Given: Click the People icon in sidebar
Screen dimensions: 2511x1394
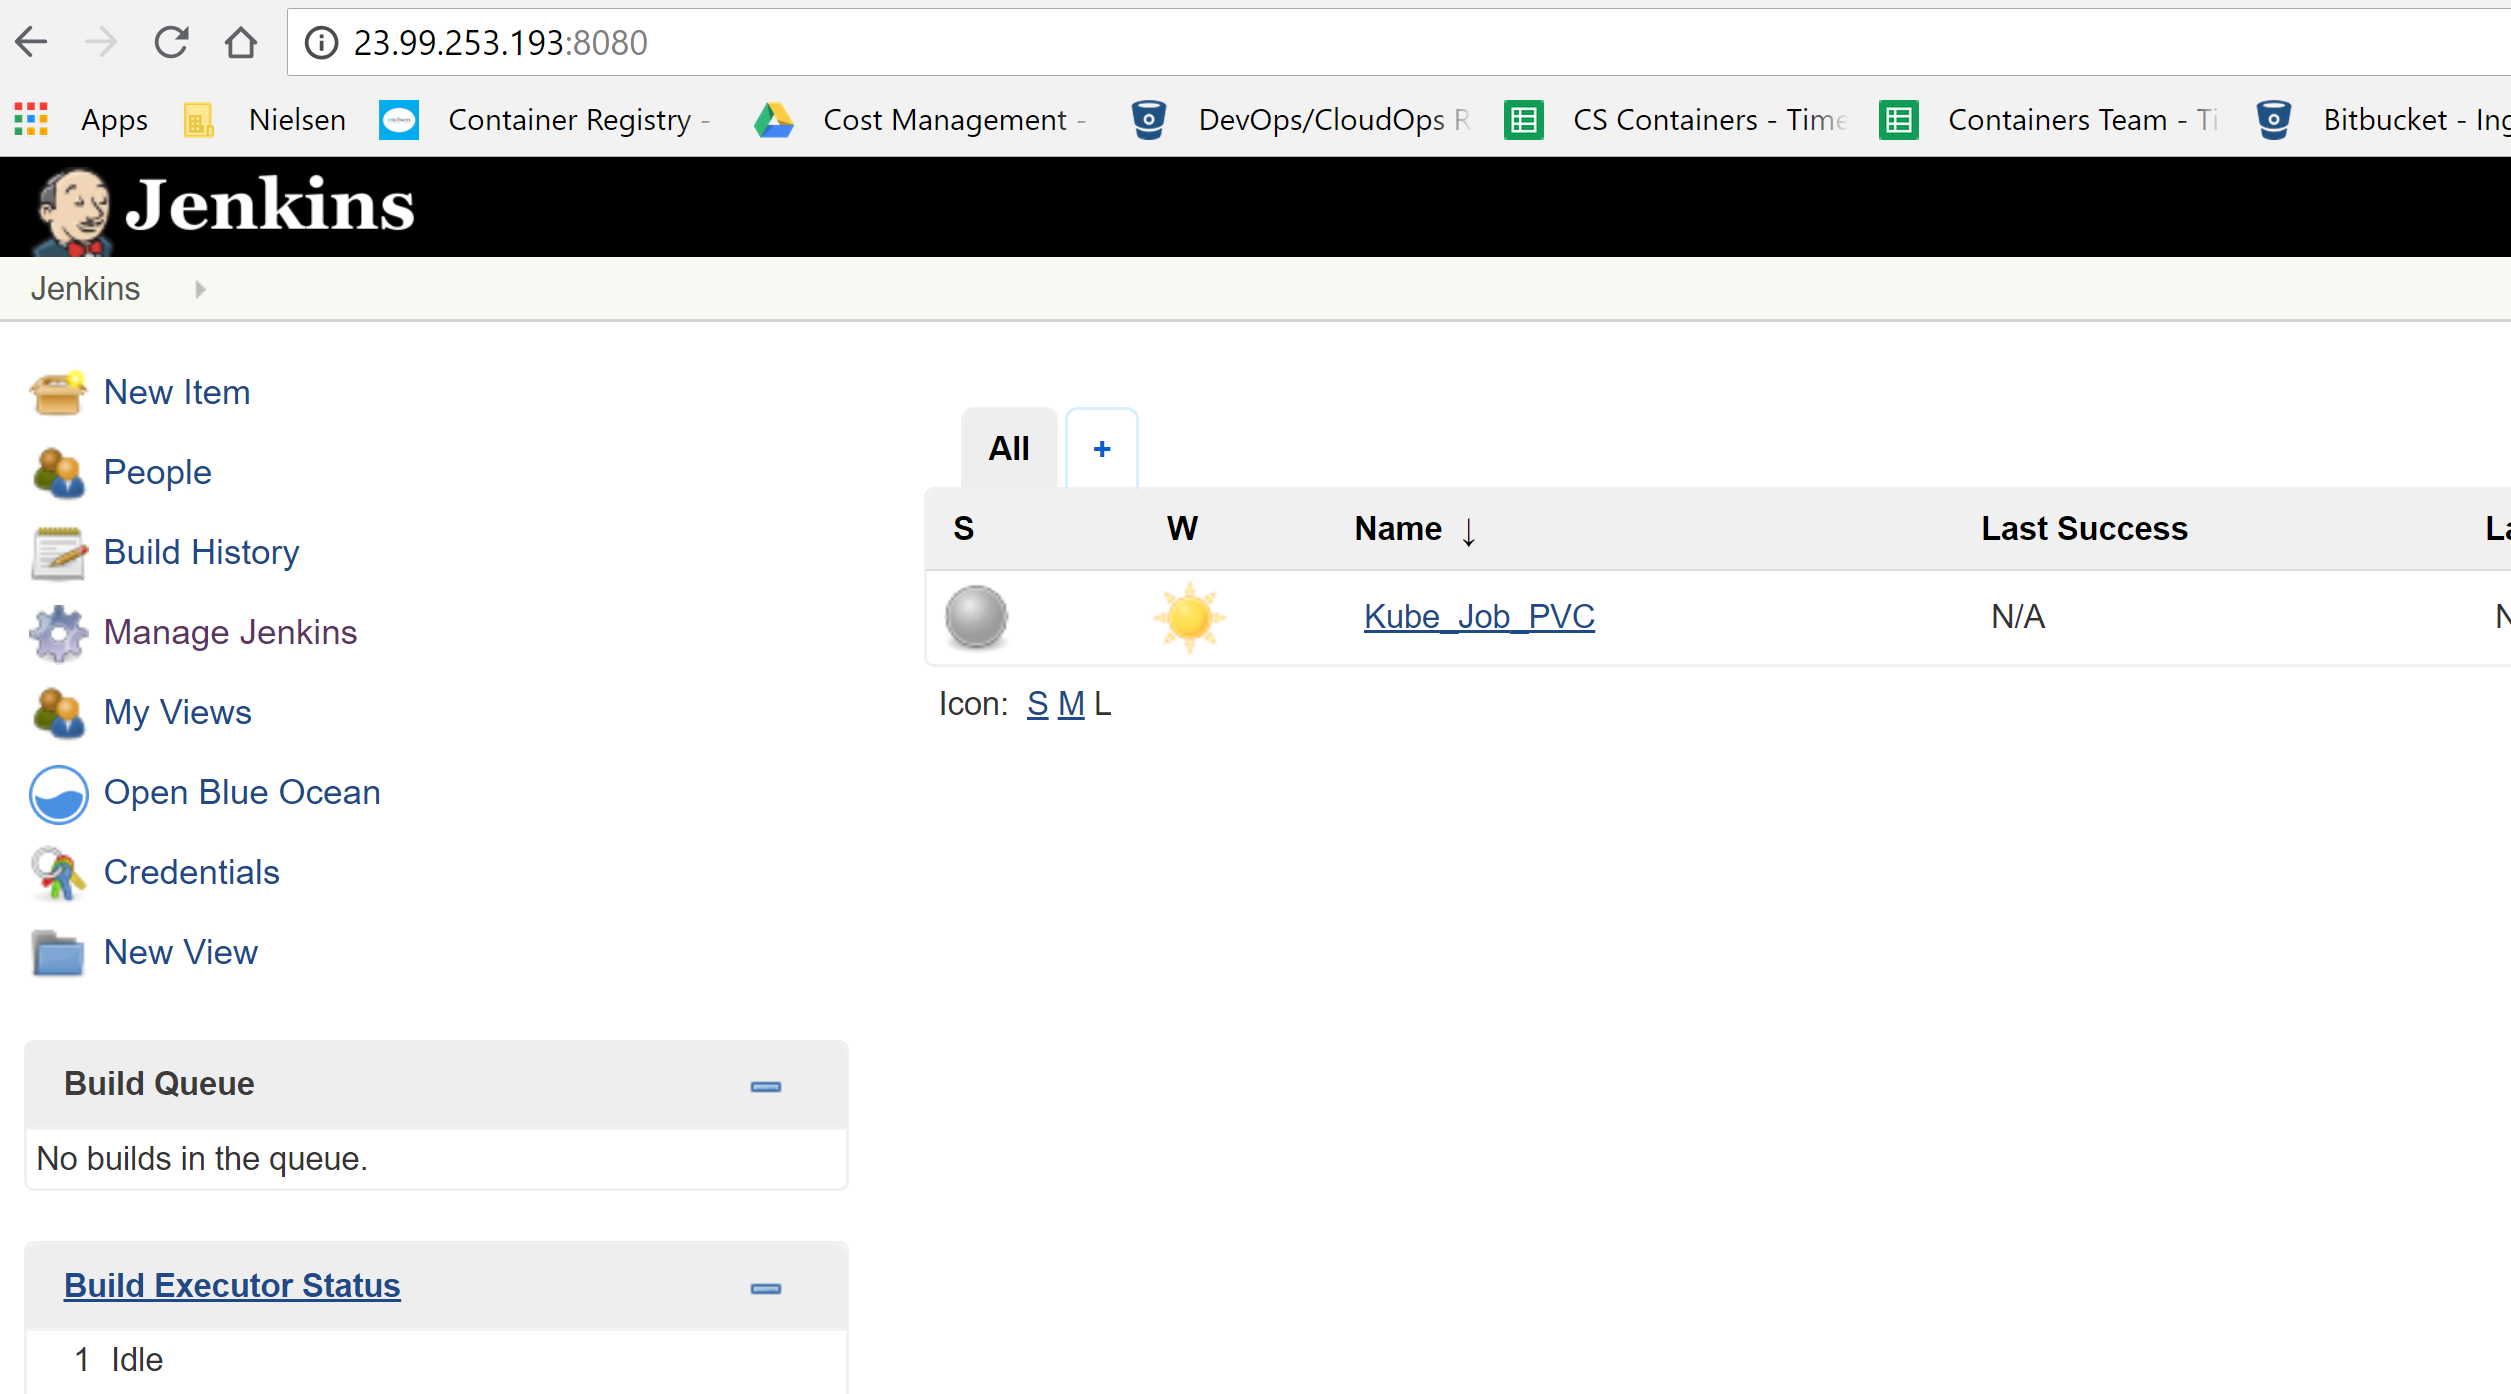Looking at the screenshot, I should click(x=58, y=473).
